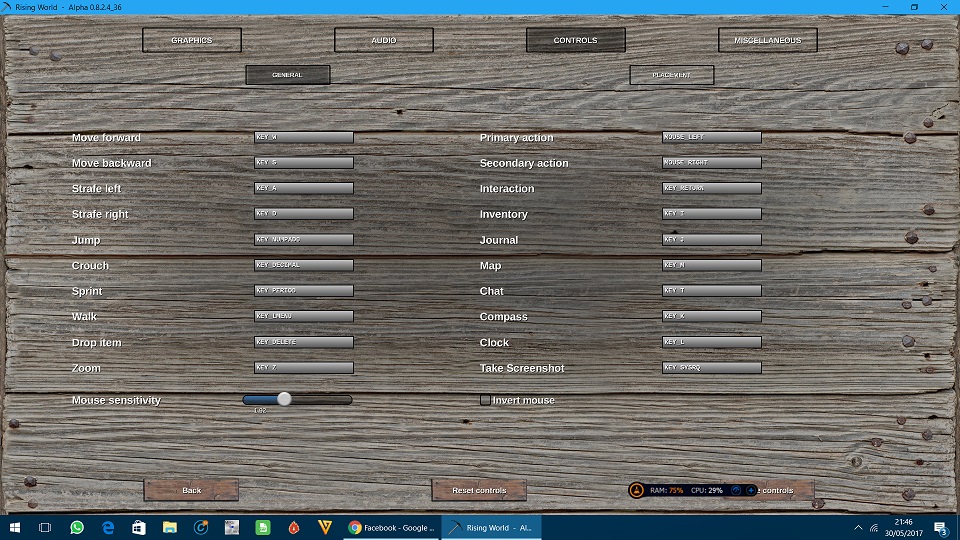The image size is (960, 540).
Task: Click the Windows Start button
Action: coord(15,527)
